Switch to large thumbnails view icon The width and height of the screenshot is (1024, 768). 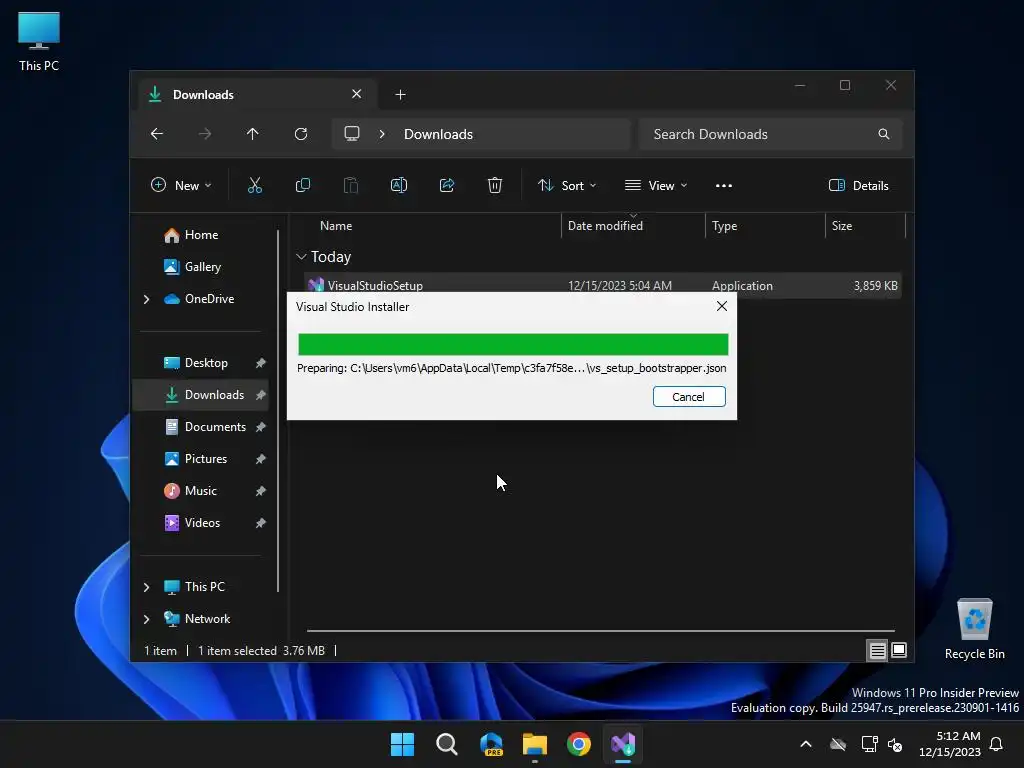point(899,650)
